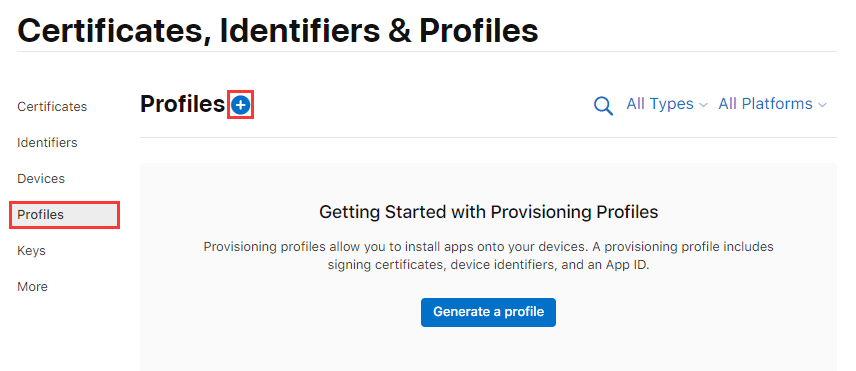856x371 pixels.
Task: Navigate to Keys in the sidebar
Action: coord(31,250)
